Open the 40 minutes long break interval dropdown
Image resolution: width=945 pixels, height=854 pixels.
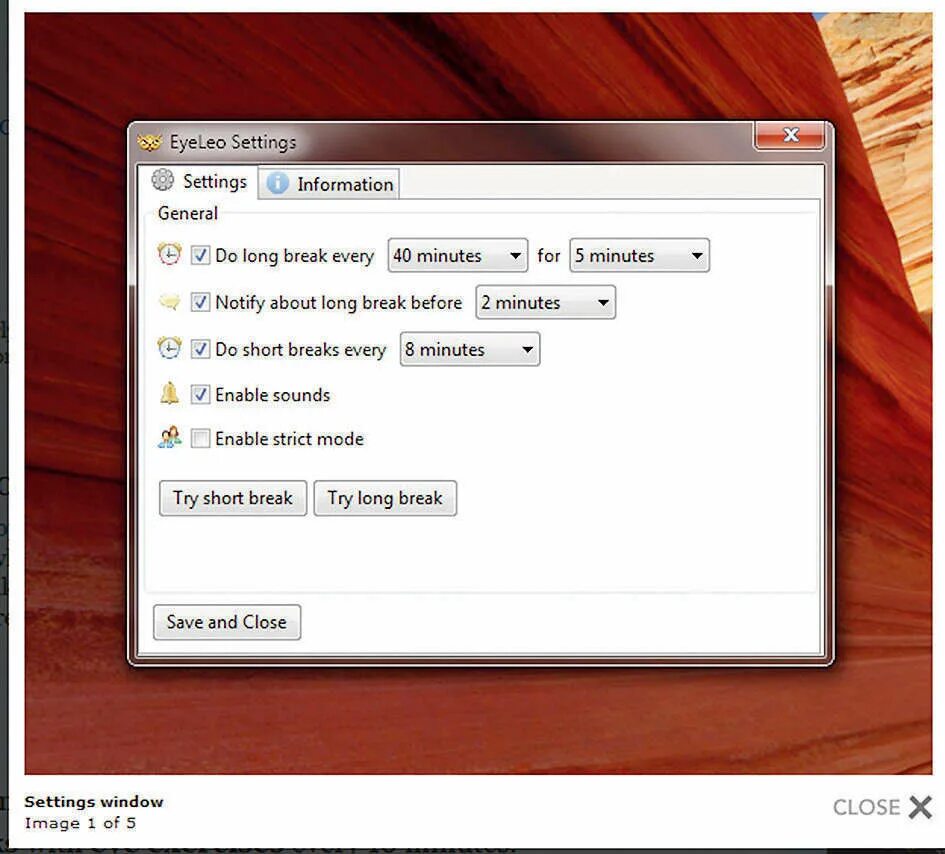458,256
